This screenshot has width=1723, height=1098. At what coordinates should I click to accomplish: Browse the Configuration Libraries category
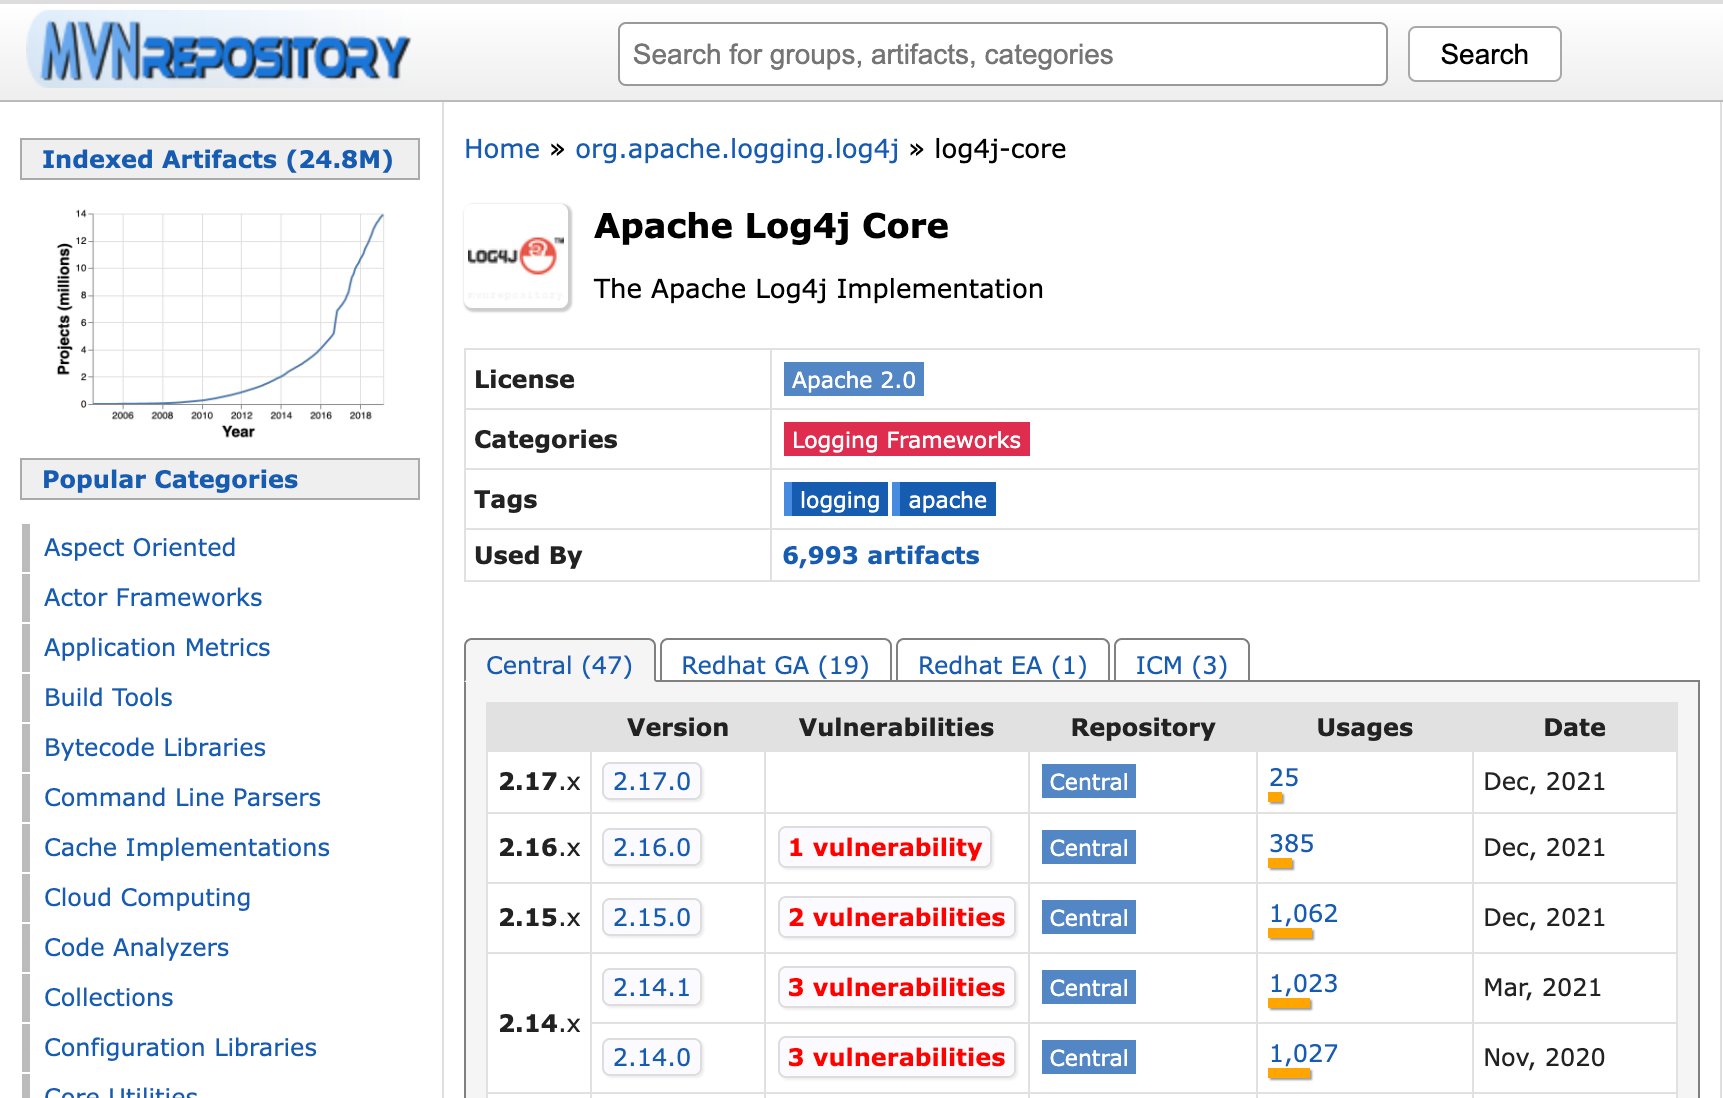[x=180, y=1048]
